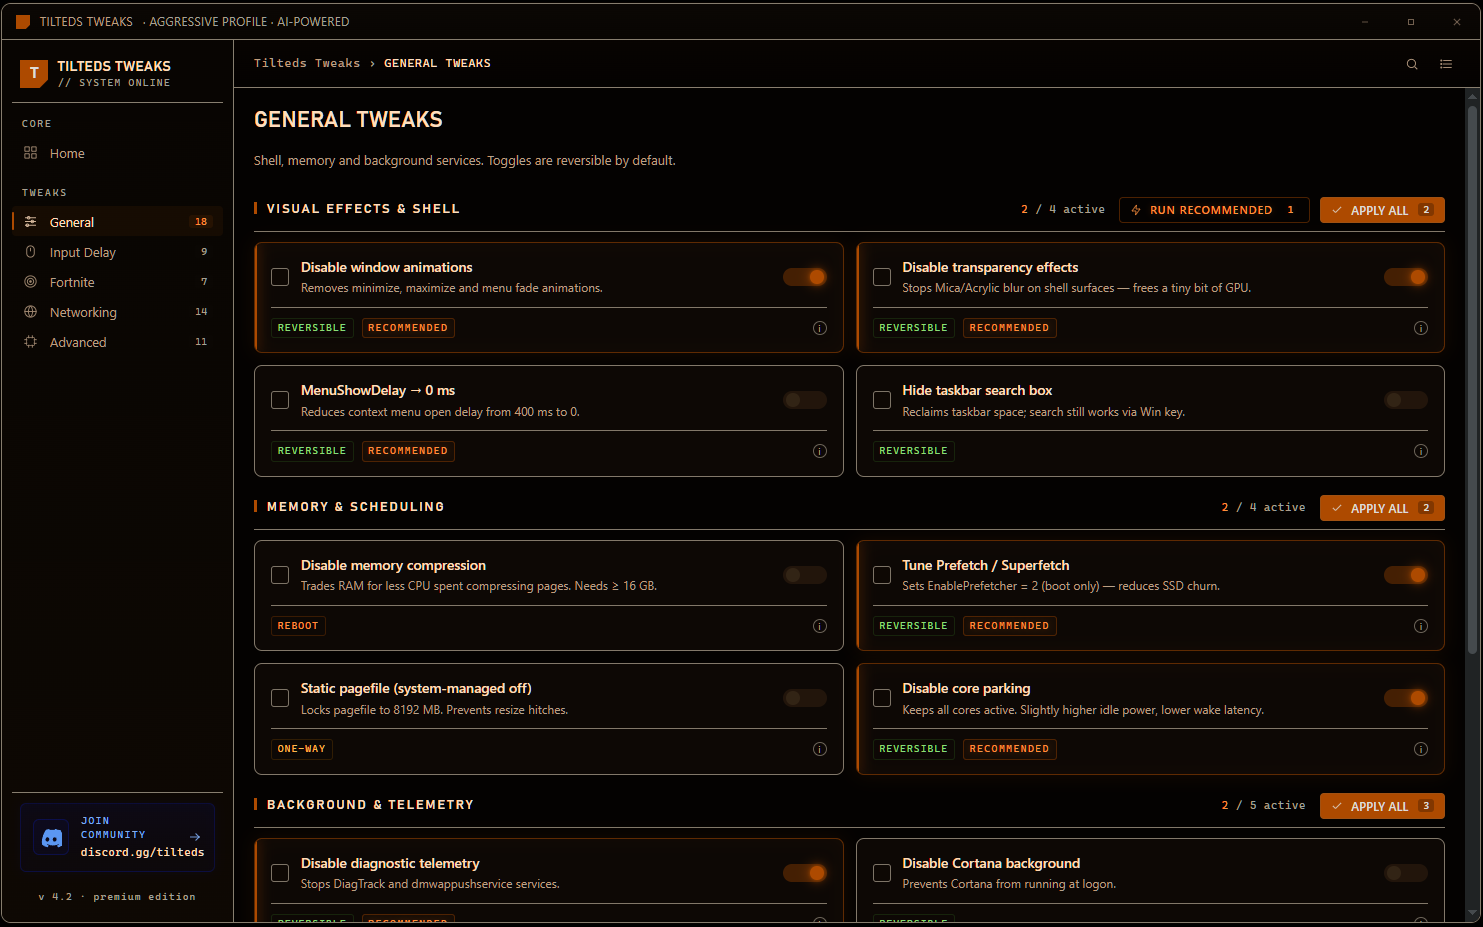Show info for Disable memory compression

820,626
